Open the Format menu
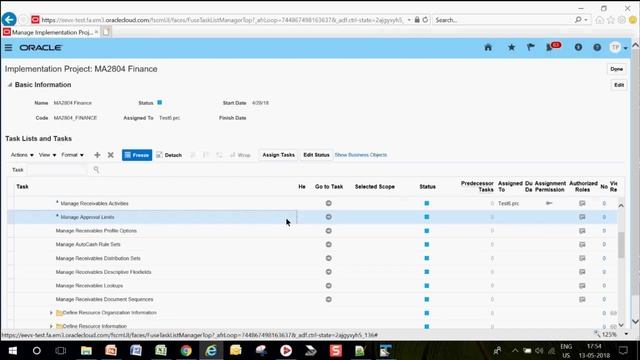This screenshot has height=360, width=640. [72, 155]
